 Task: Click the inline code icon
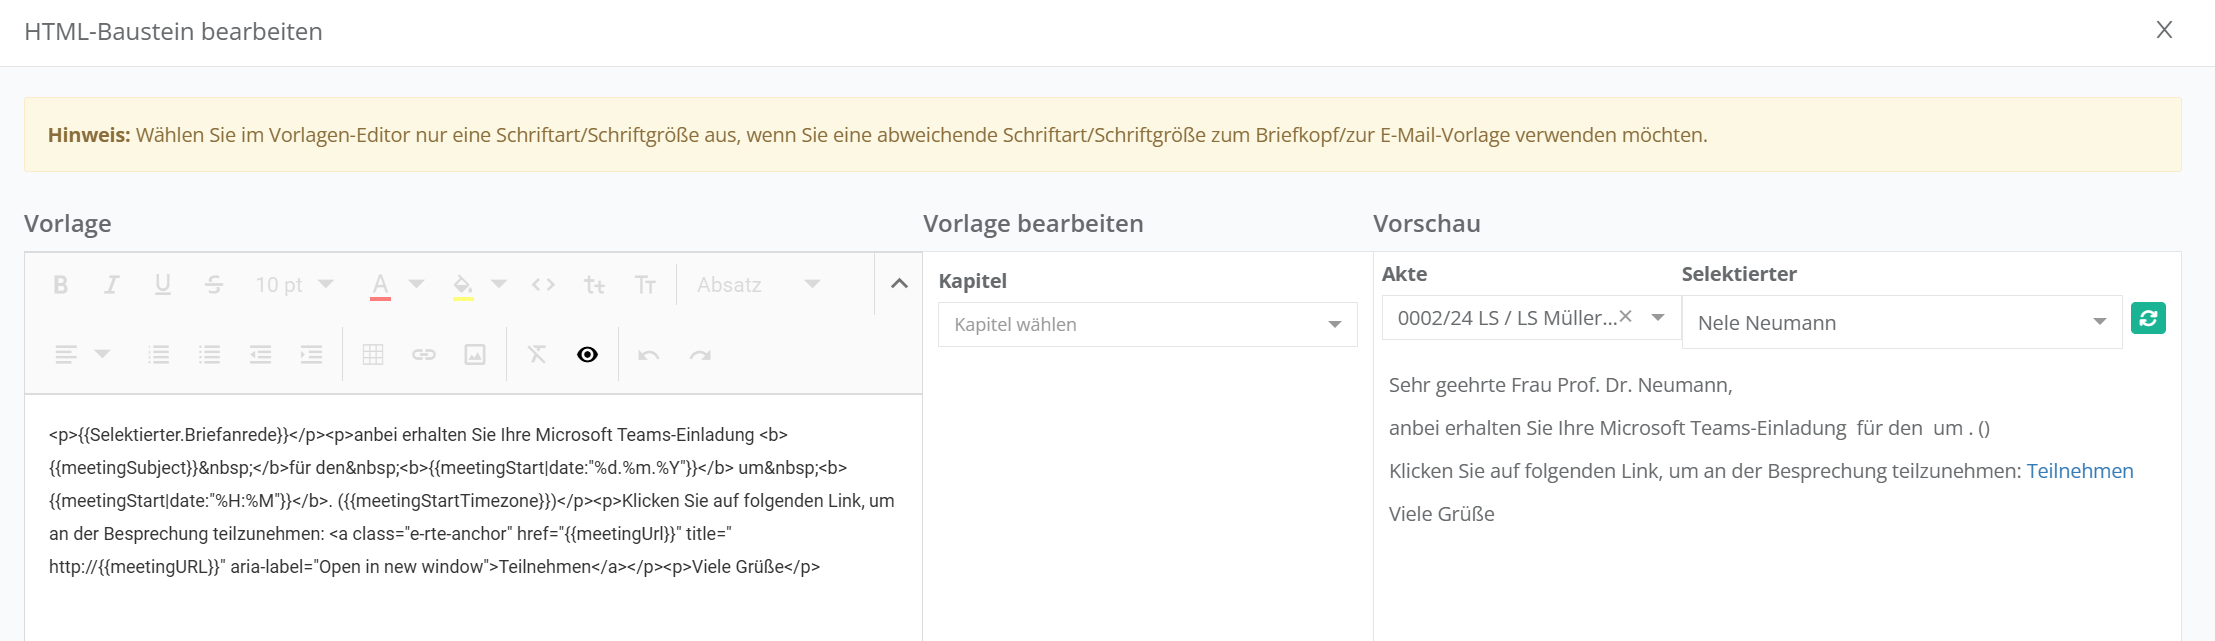point(543,285)
